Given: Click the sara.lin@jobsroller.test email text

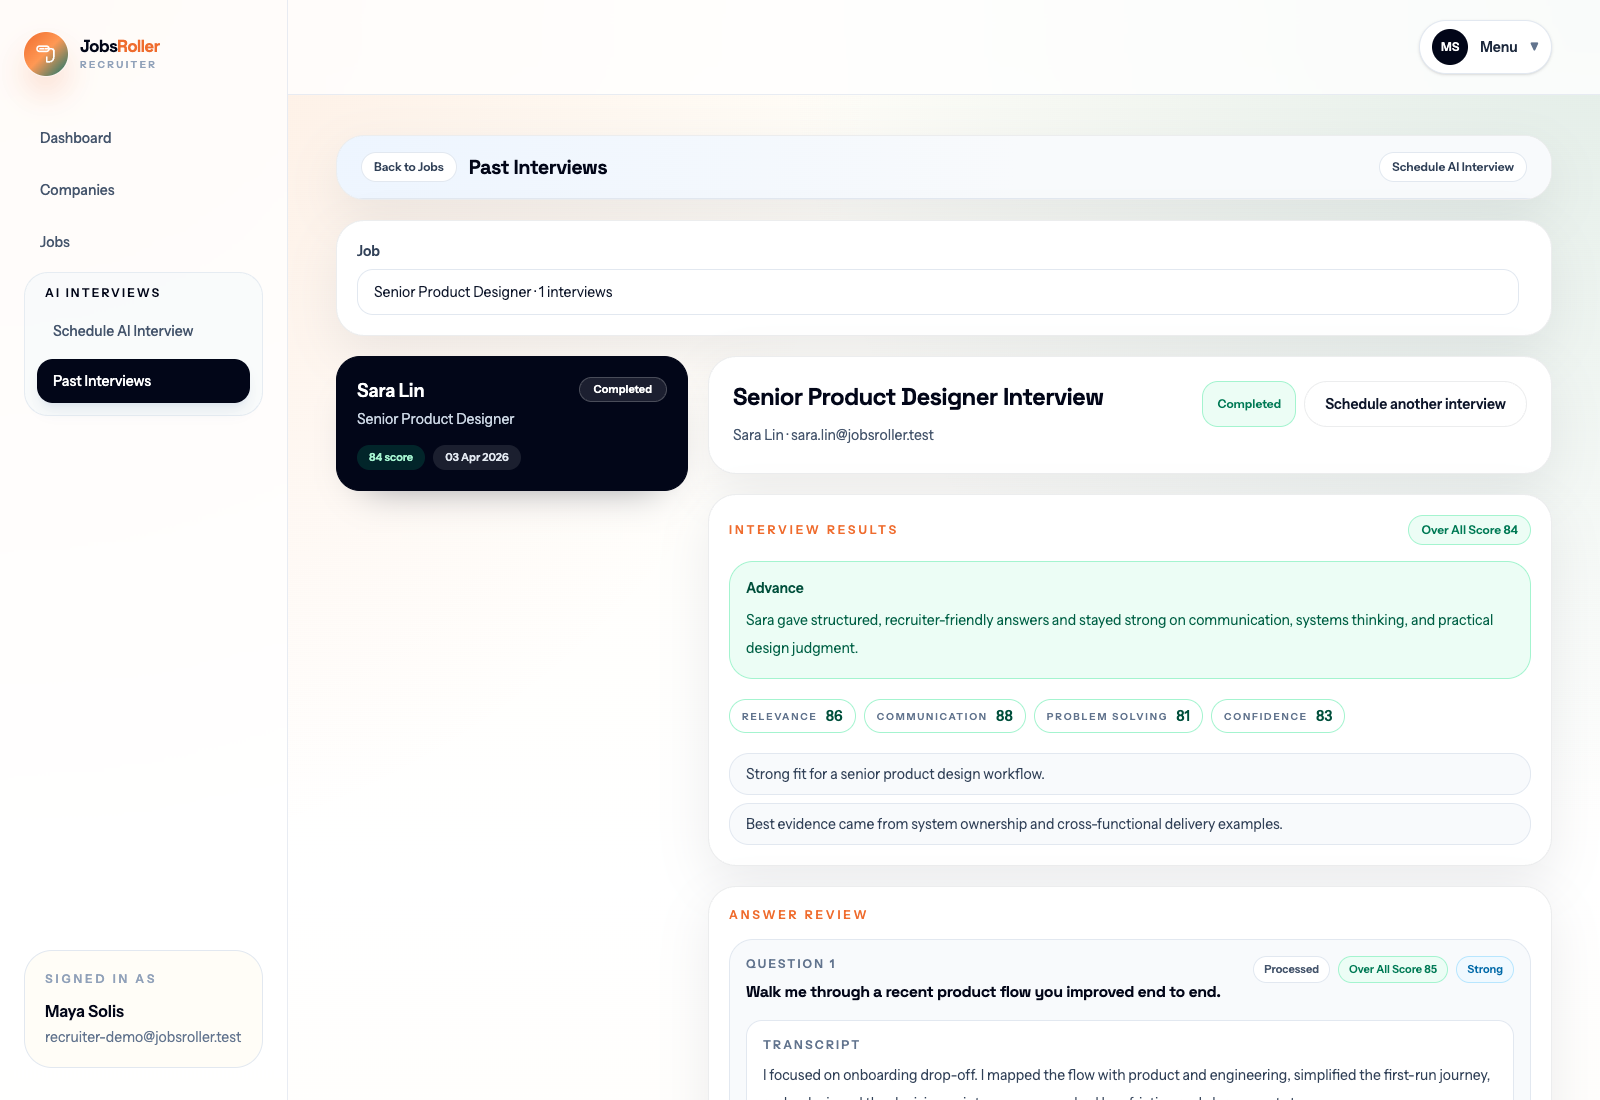Looking at the screenshot, I should pos(862,435).
